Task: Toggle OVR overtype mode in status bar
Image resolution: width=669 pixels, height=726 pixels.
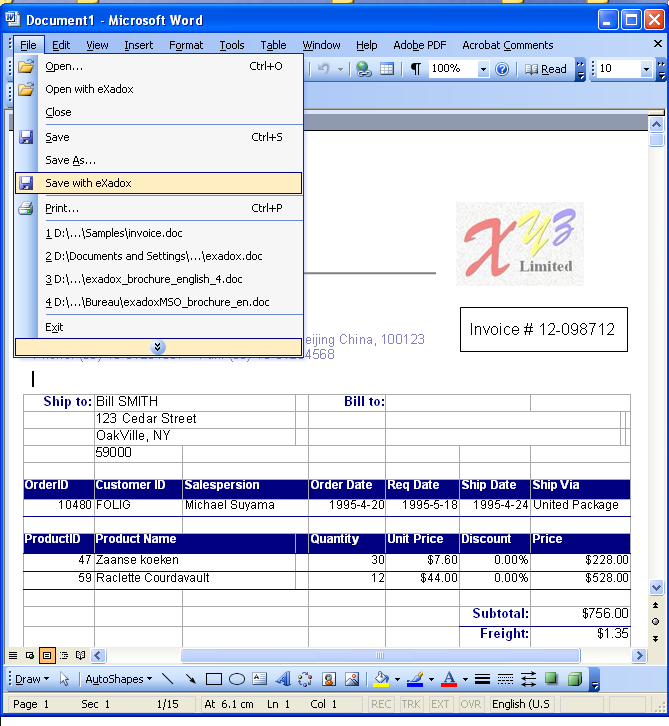Action: tap(469, 704)
